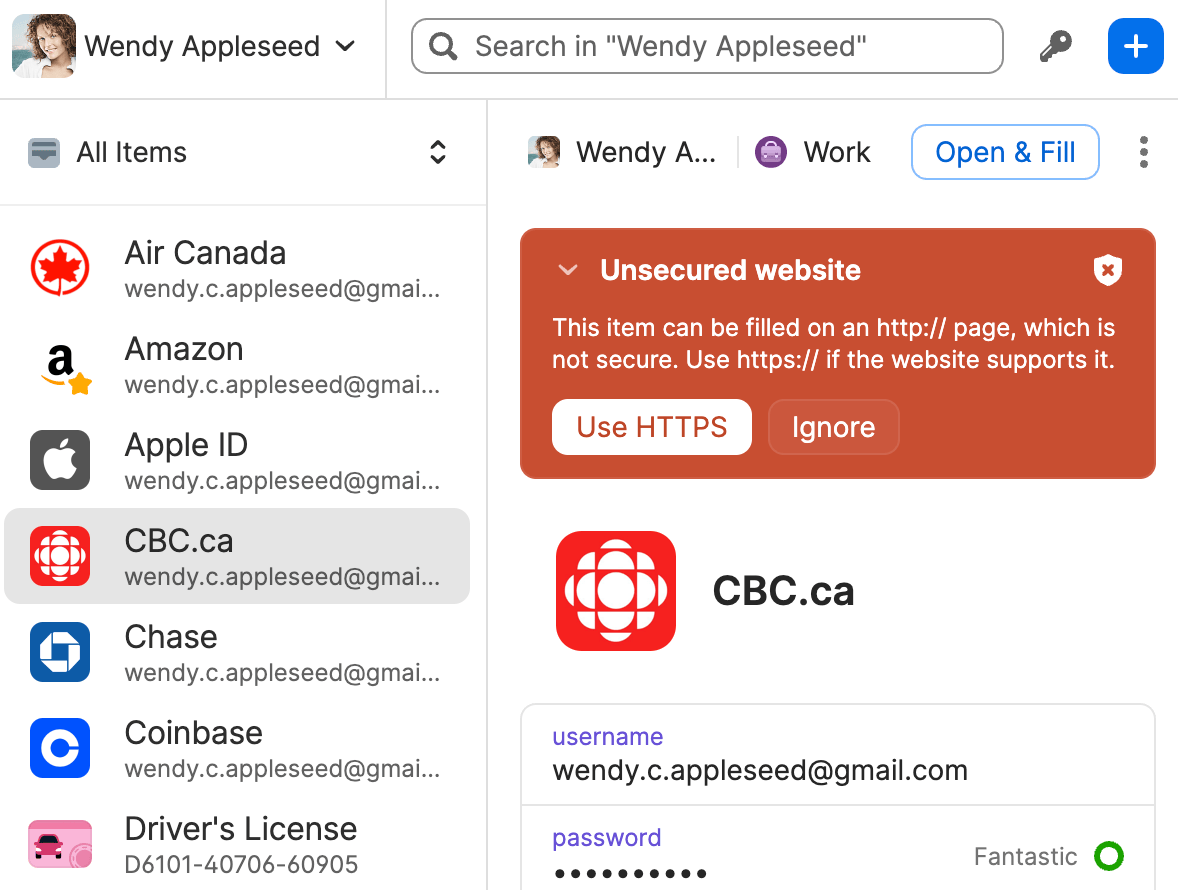The height and width of the screenshot is (890, 1178).
Task: Click the large CBC.ca logo in detail view
Action: (616, 591)
